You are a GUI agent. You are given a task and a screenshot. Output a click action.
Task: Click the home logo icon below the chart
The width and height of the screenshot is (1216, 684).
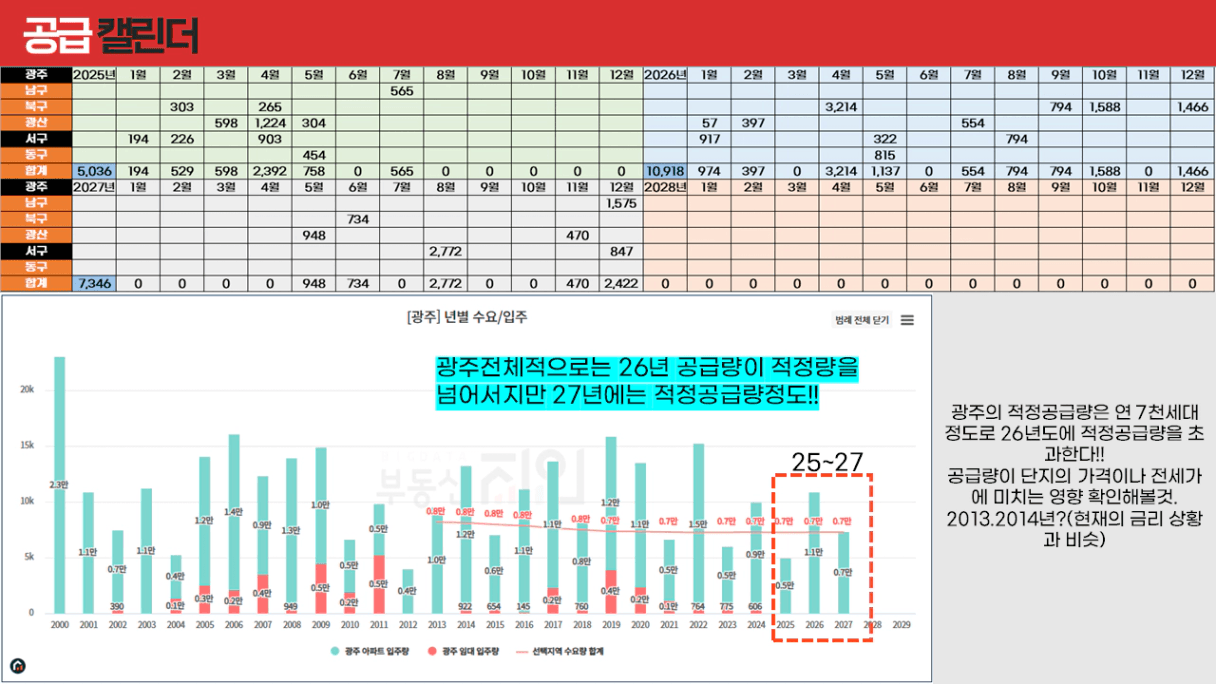coord(17,666)
